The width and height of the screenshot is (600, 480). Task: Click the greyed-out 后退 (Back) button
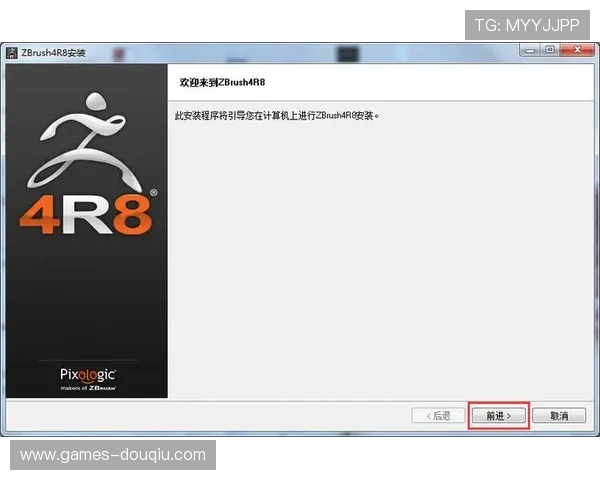click(438, 415)
